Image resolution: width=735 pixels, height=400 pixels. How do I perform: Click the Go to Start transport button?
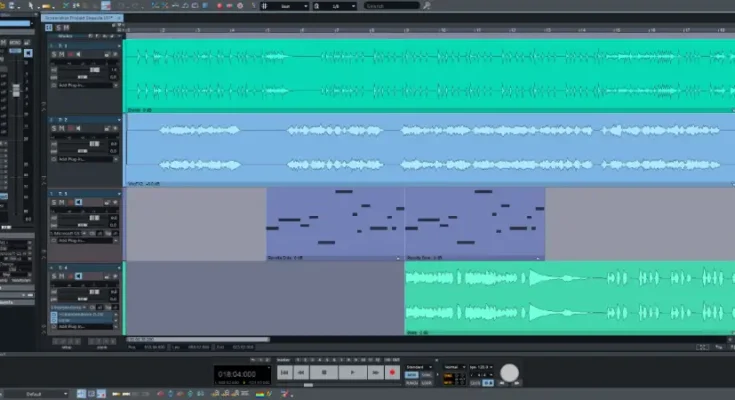coord(284,372)
